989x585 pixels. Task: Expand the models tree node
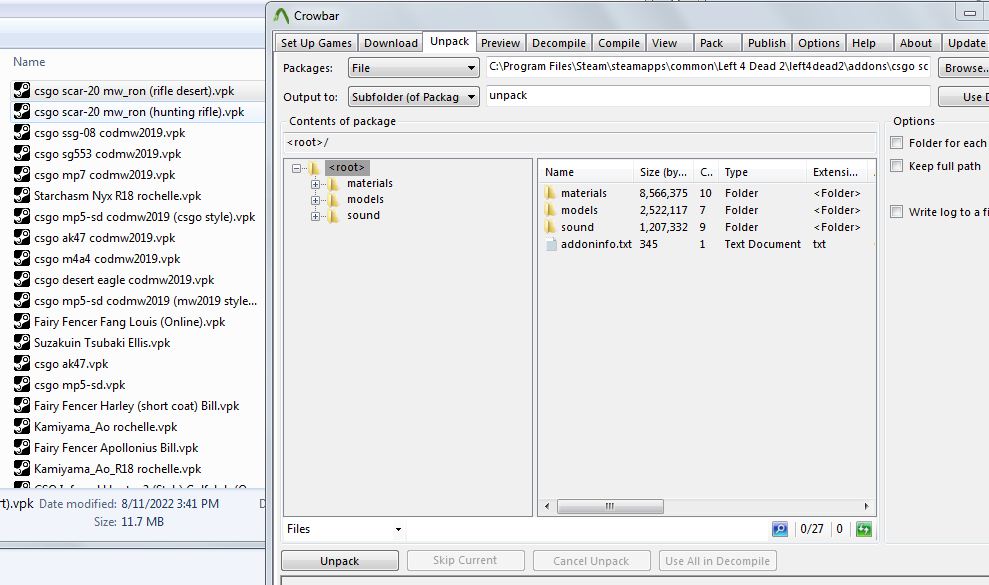coord(315,200)
